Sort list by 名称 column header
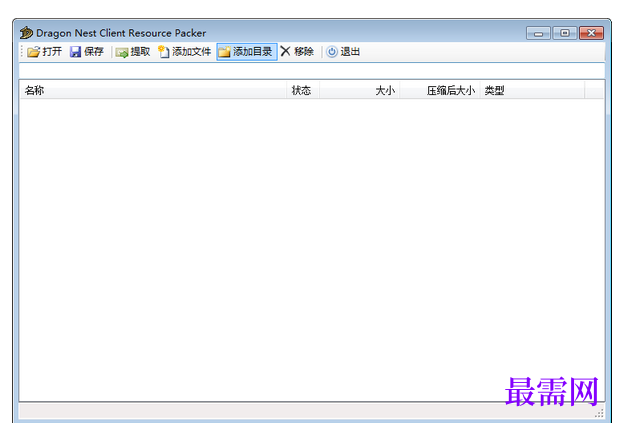617x423 pixels. (x=153, y=91)
